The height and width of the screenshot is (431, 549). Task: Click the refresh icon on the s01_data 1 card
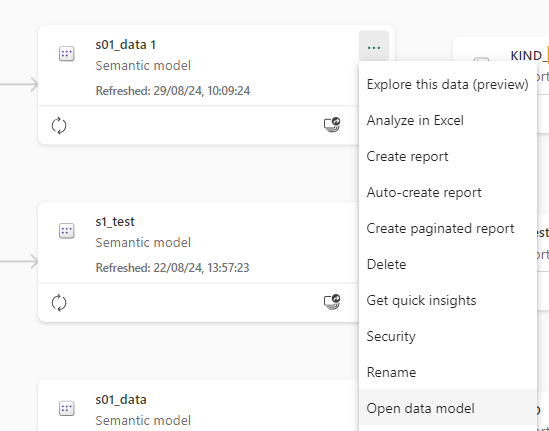59,125
